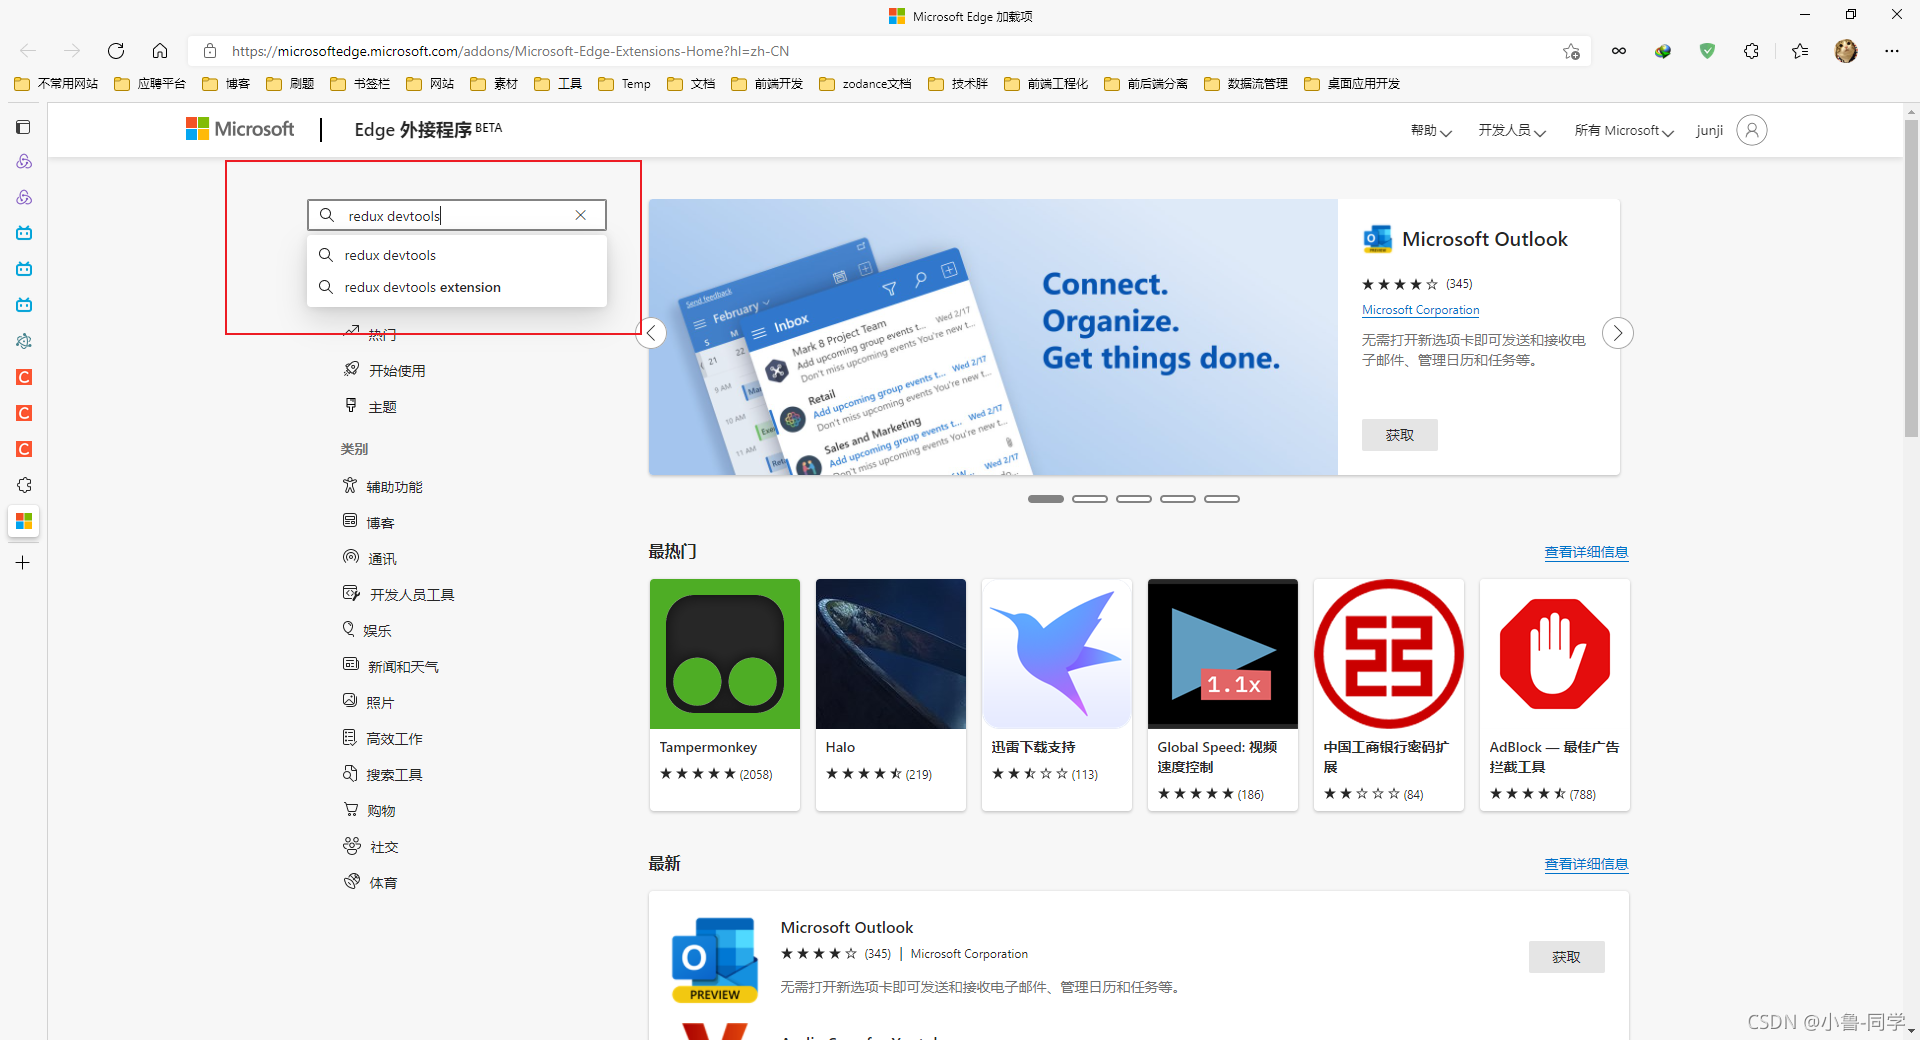1920x1040 pixels.
Task: Expand the 开发人员 dropdown menu
Action: [1512, 131]
